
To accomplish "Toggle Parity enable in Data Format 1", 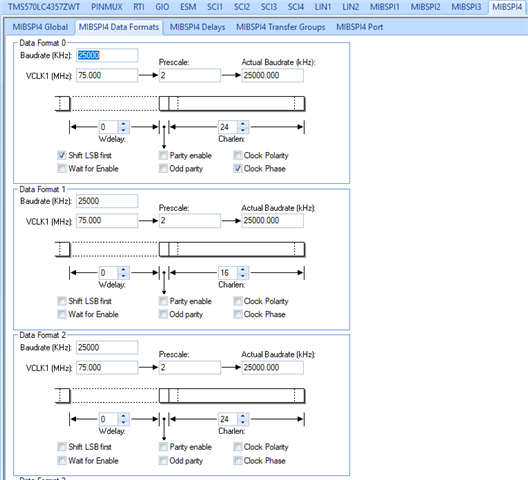I will pyautogui.click(x=163, y=301).
